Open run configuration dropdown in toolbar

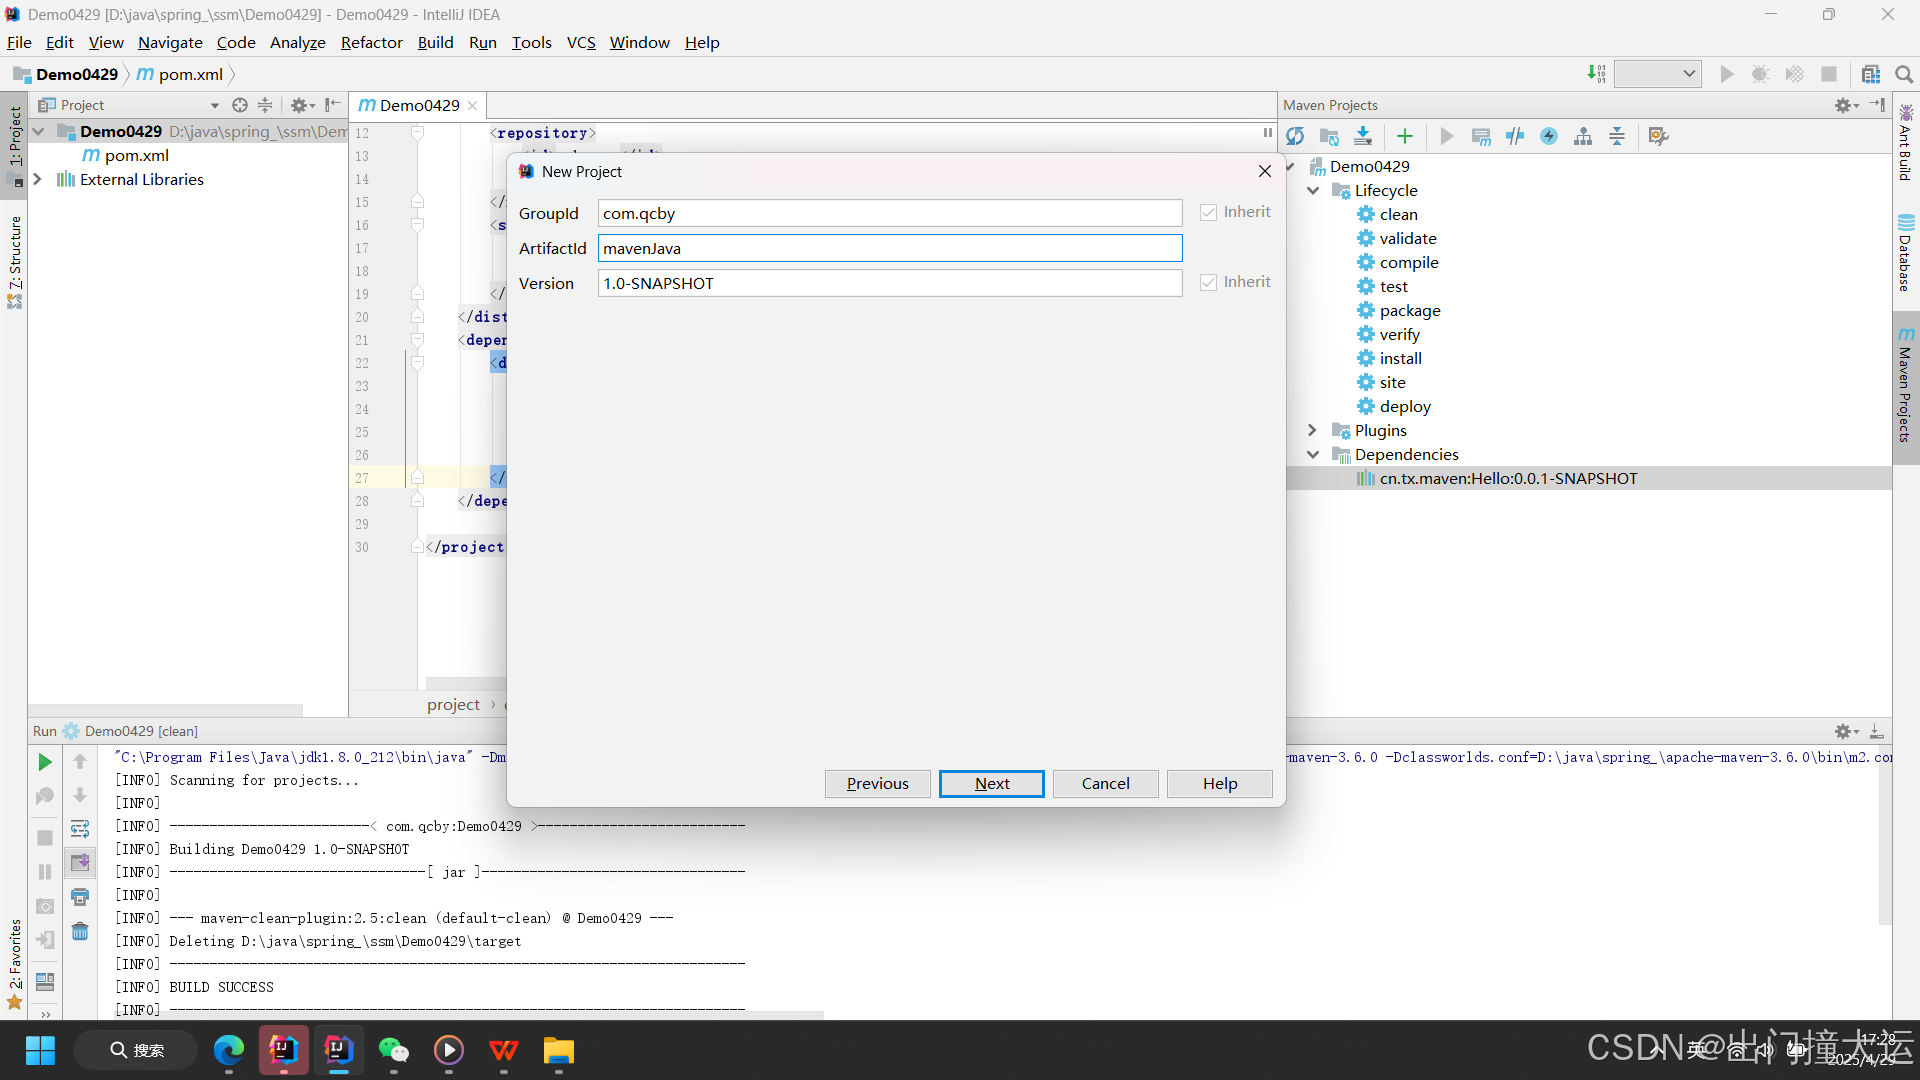(1658, 74)
